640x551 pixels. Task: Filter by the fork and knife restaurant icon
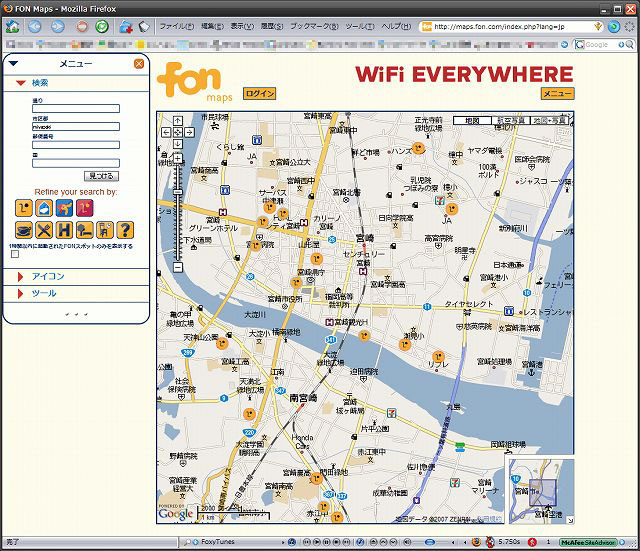(x=44, y=230)
